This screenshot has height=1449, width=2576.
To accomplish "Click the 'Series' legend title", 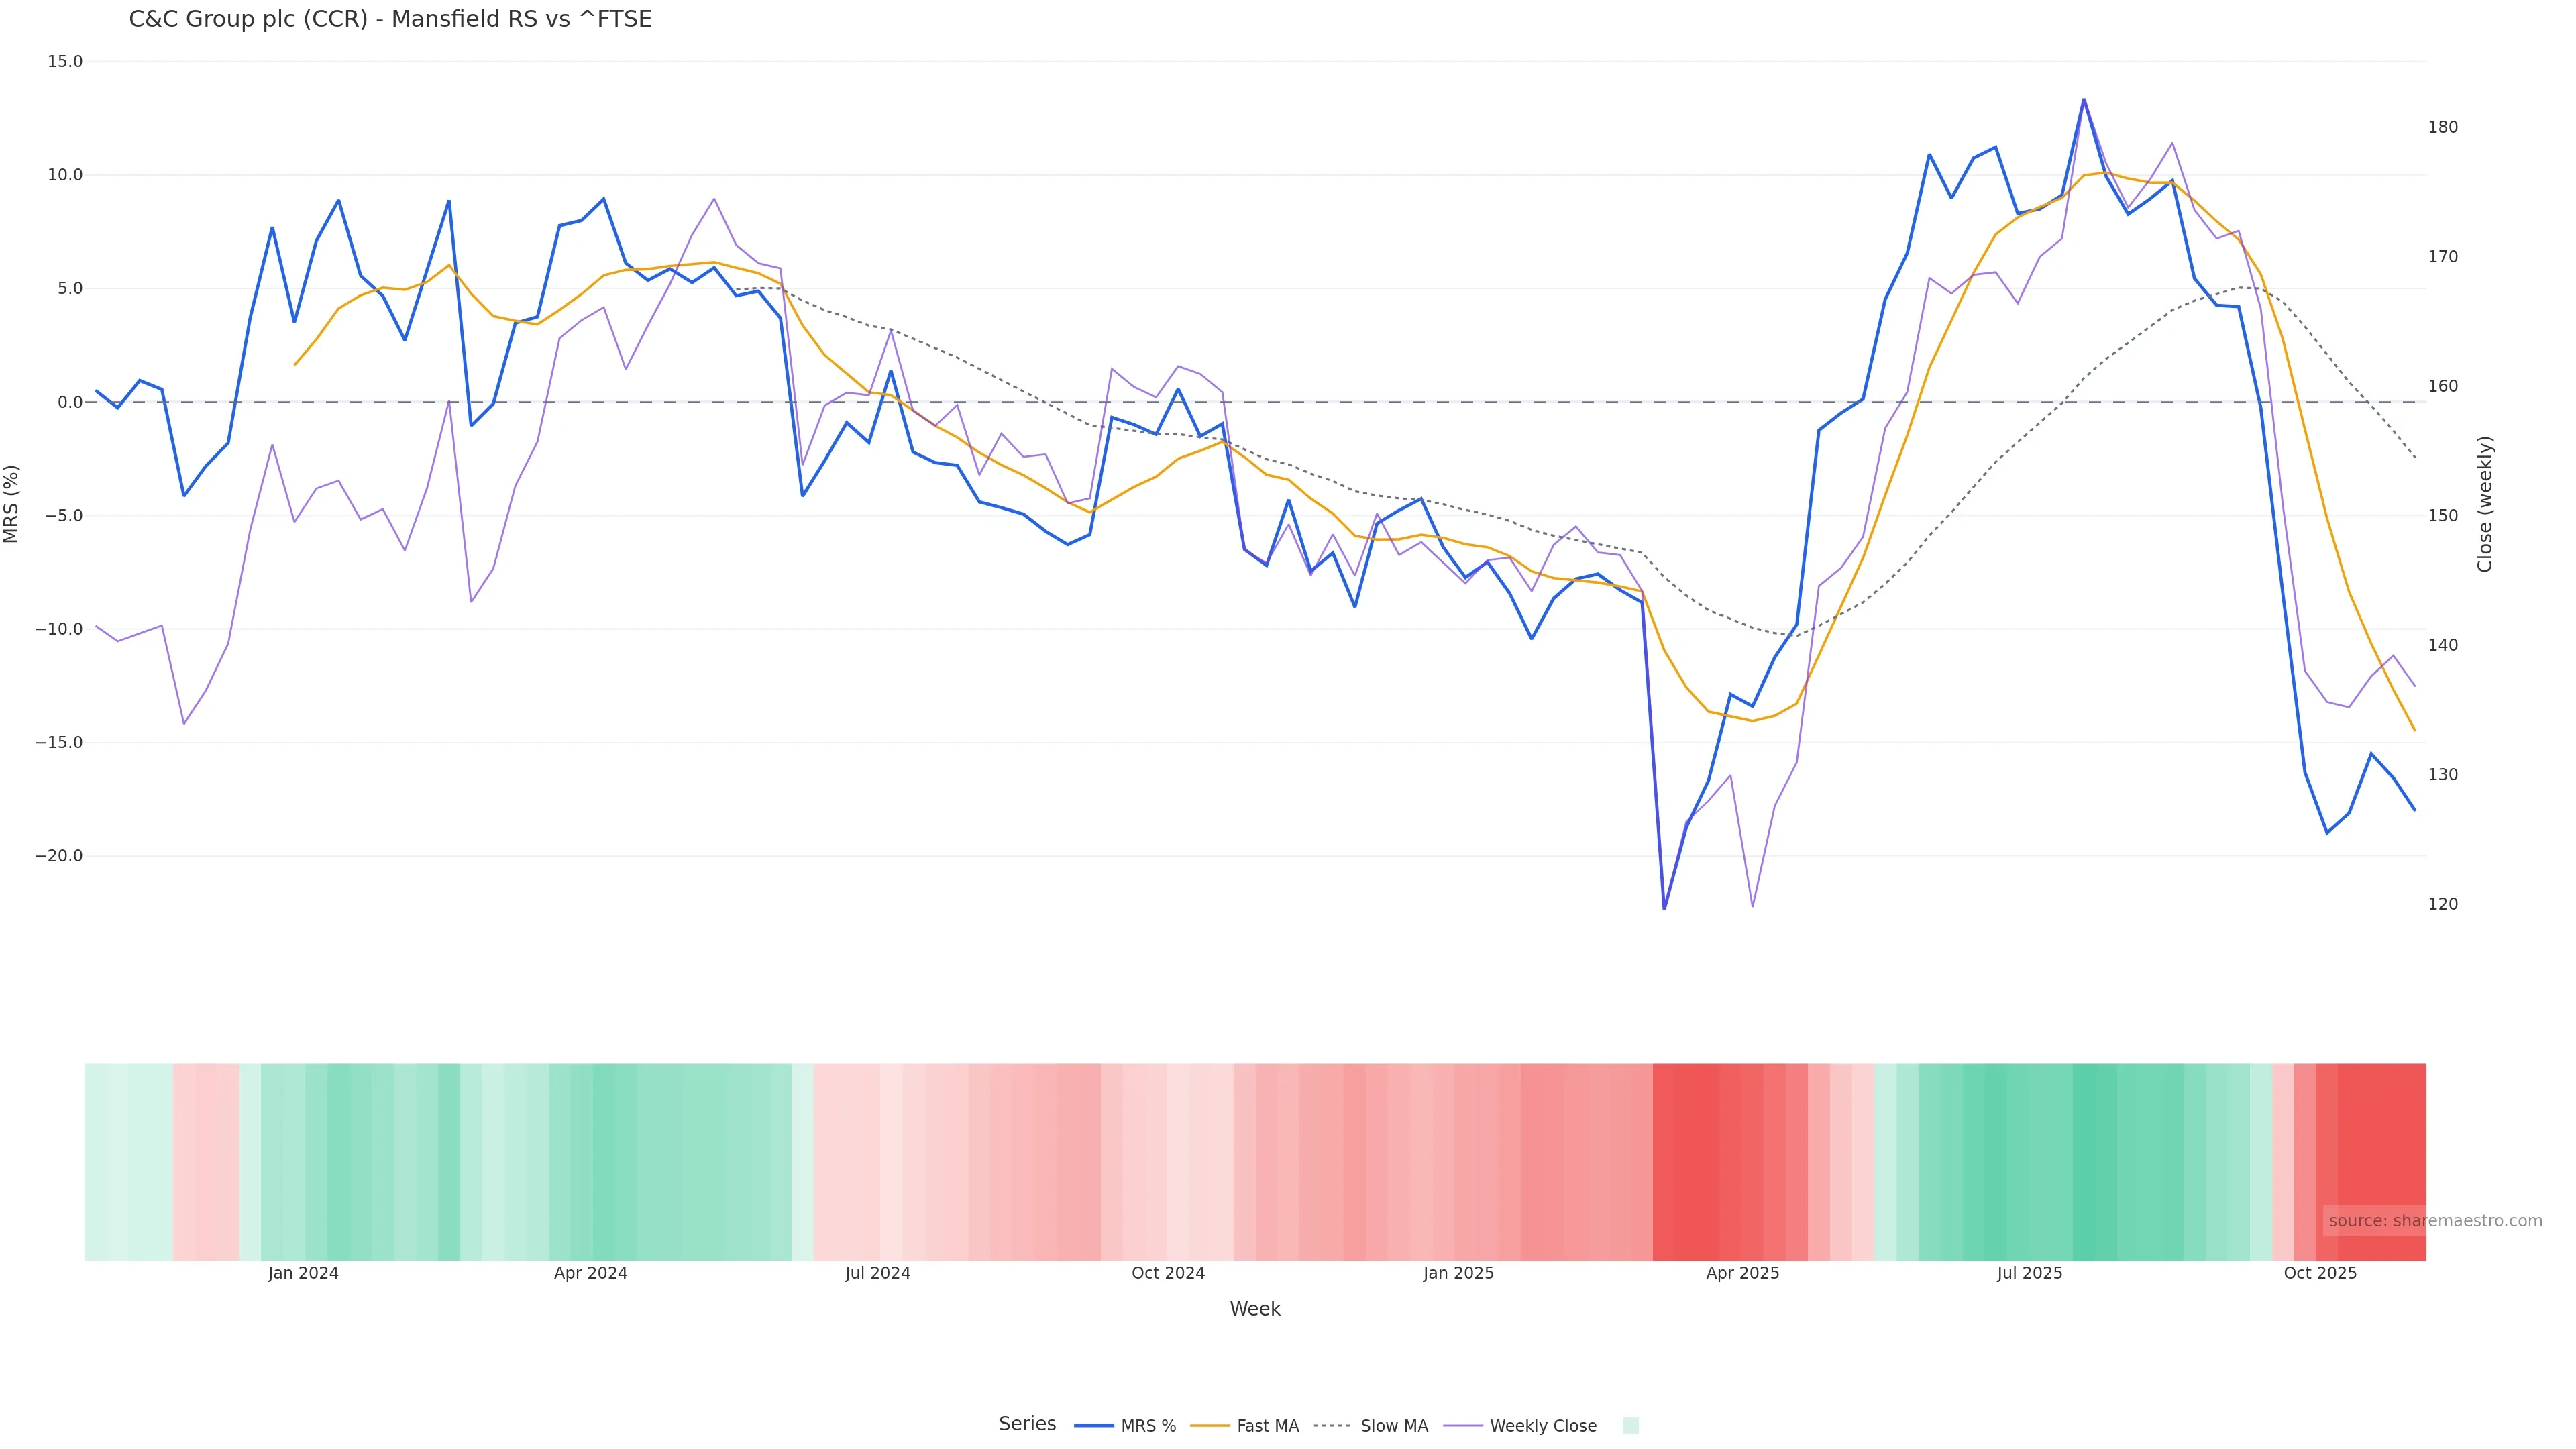I will [x=1027, y=1424].
